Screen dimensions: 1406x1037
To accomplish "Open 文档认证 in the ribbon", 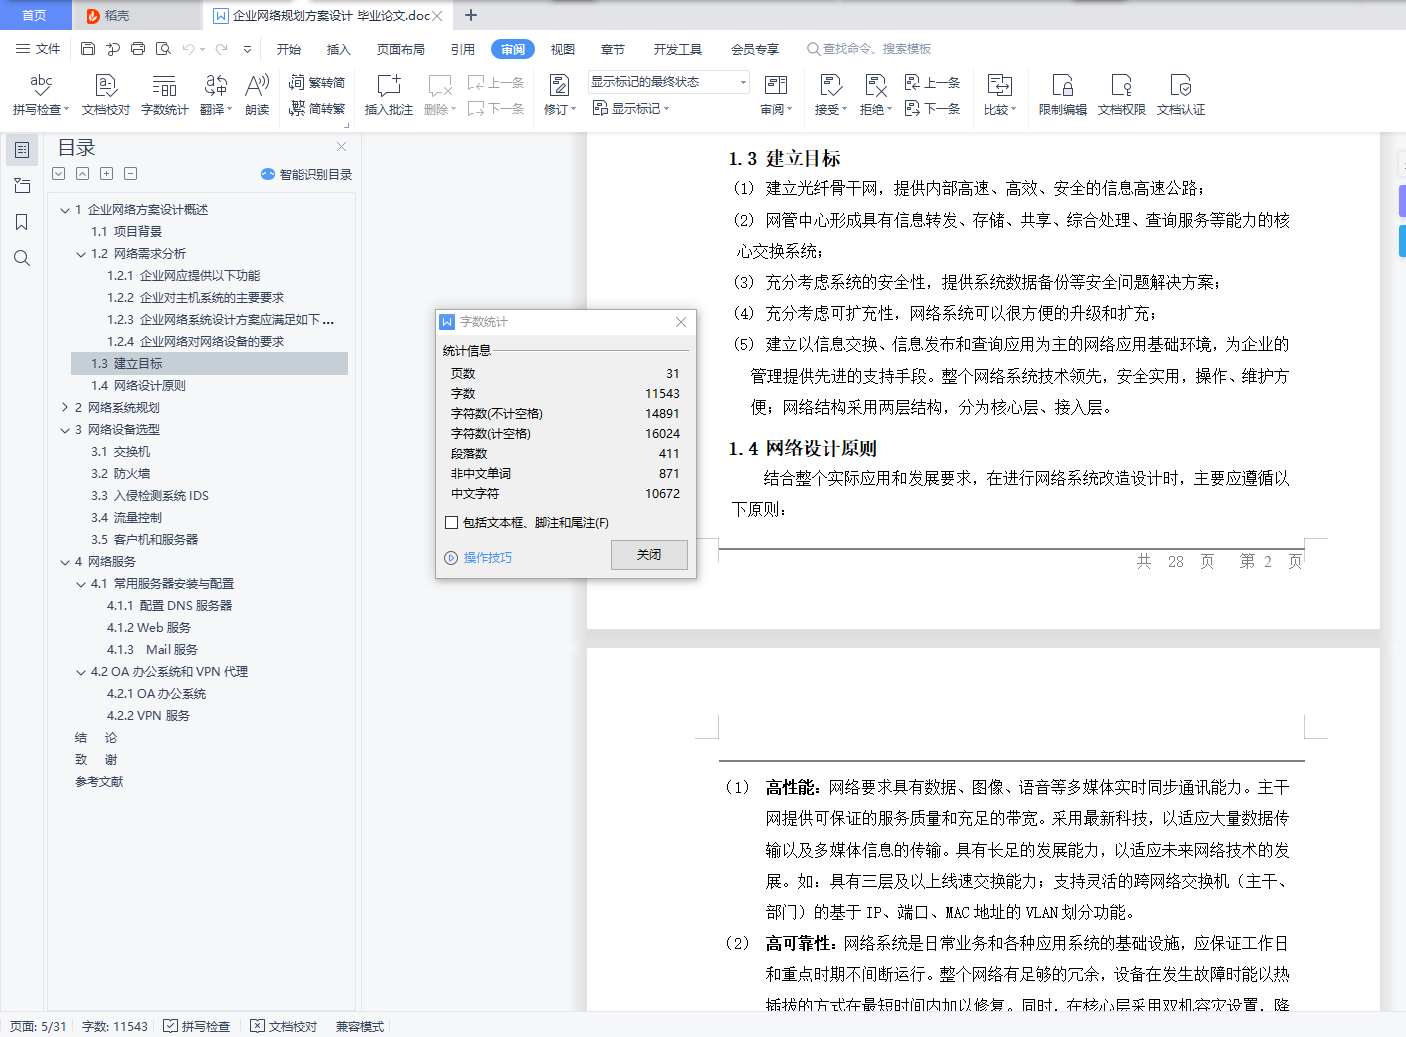I will 1181,95.
